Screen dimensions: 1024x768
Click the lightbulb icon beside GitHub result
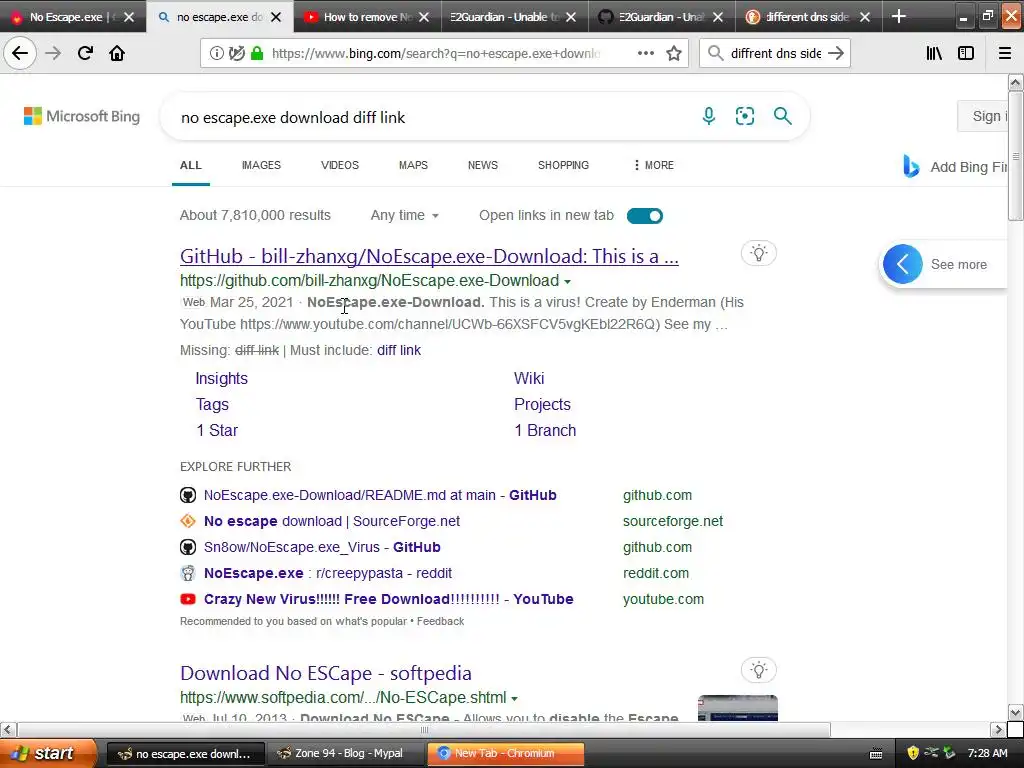pyautogui.click(x=758, y=253)
